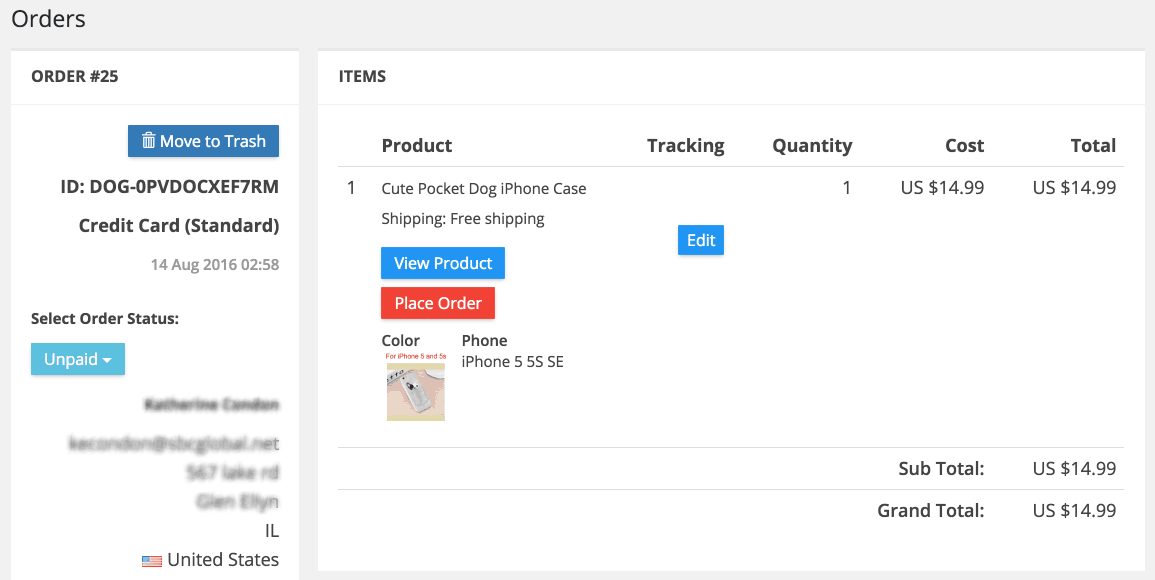Click the Tracking column header
This screenshot has width=1155, height=580.
(x=686, y=146)
